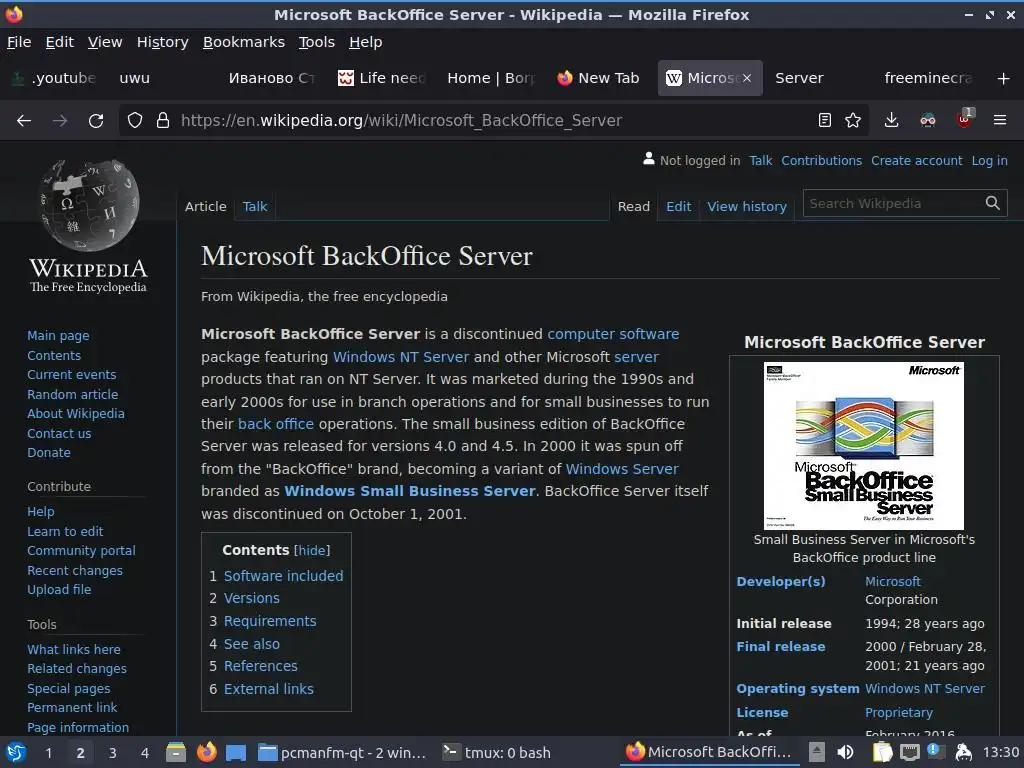Click the Edit article tab
Viewport: 1024px width, 768px height.
tap(679, 206)
